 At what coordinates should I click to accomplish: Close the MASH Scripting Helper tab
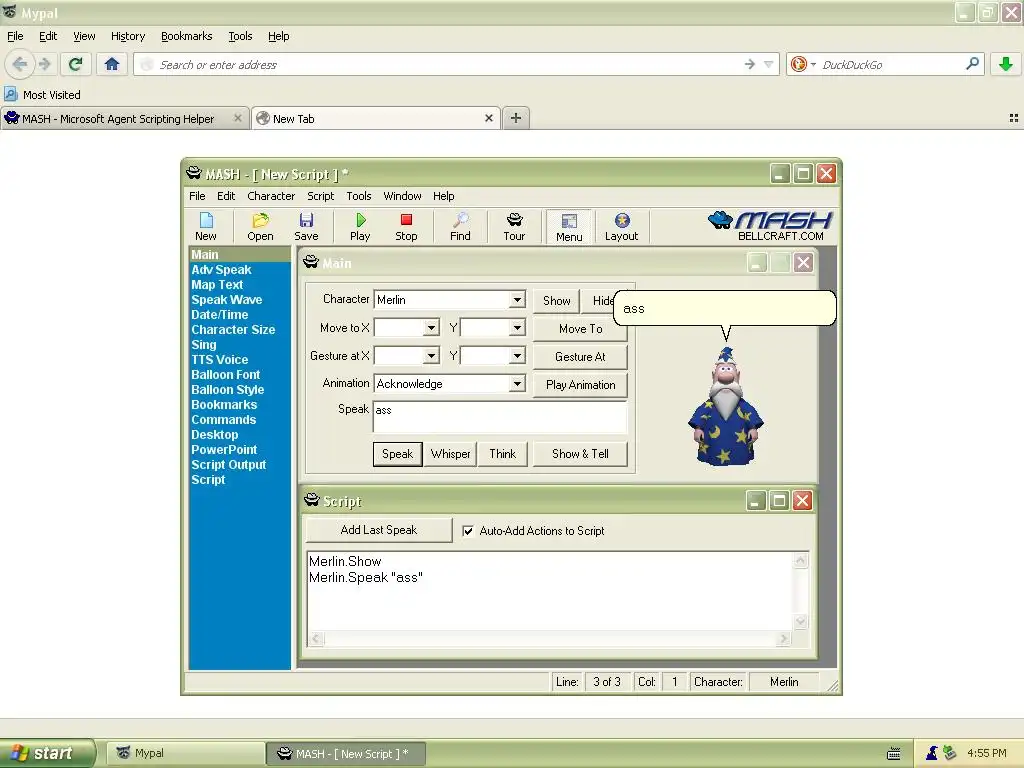[x=238, y=118]
